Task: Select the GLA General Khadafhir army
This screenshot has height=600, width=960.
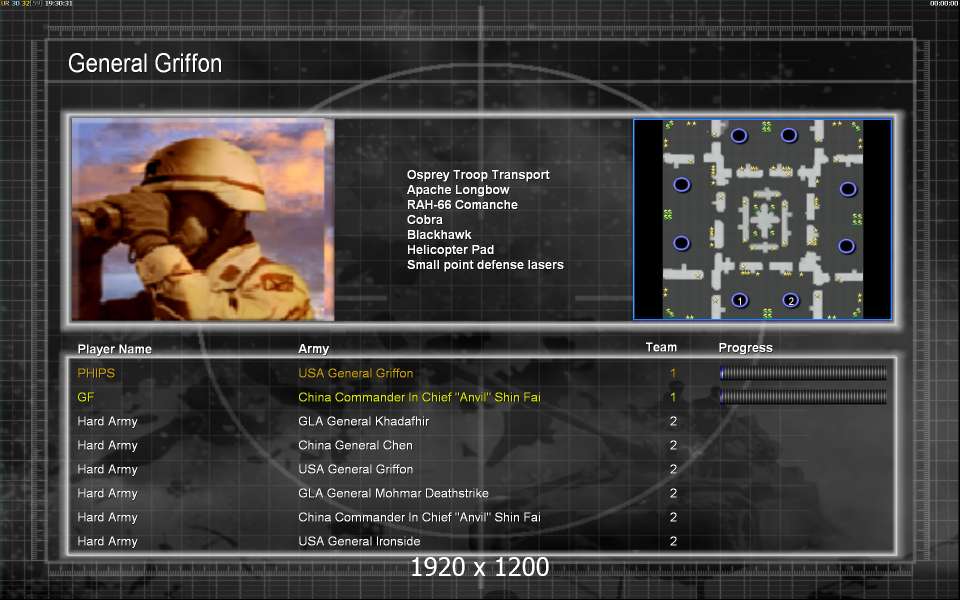Action: click(x=364, y=421)
